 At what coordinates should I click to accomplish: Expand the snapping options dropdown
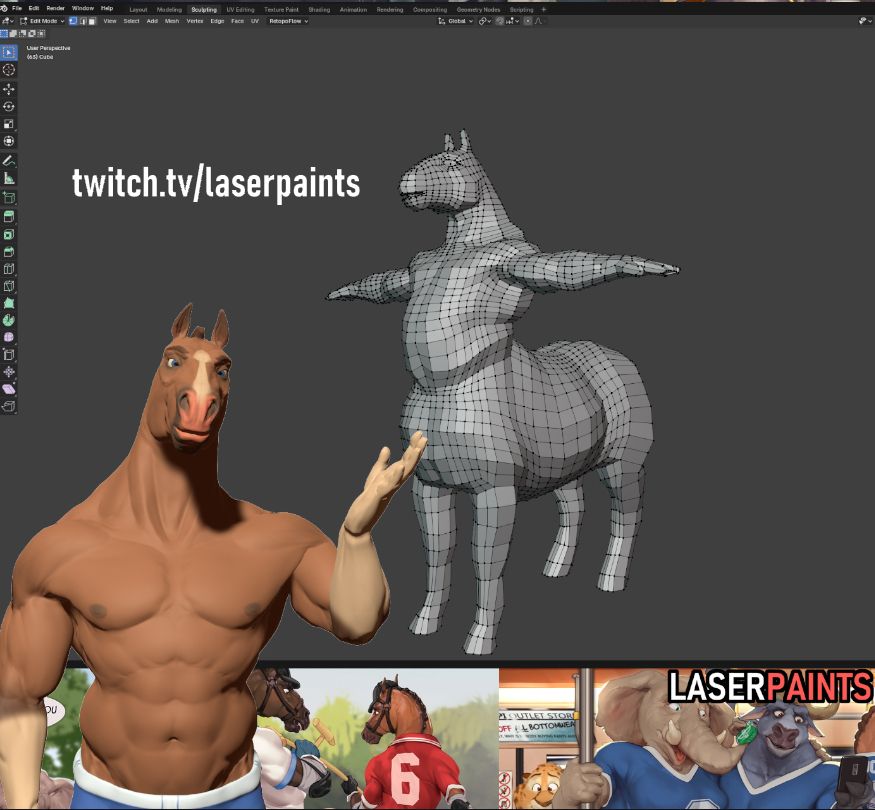coord(512,21)
